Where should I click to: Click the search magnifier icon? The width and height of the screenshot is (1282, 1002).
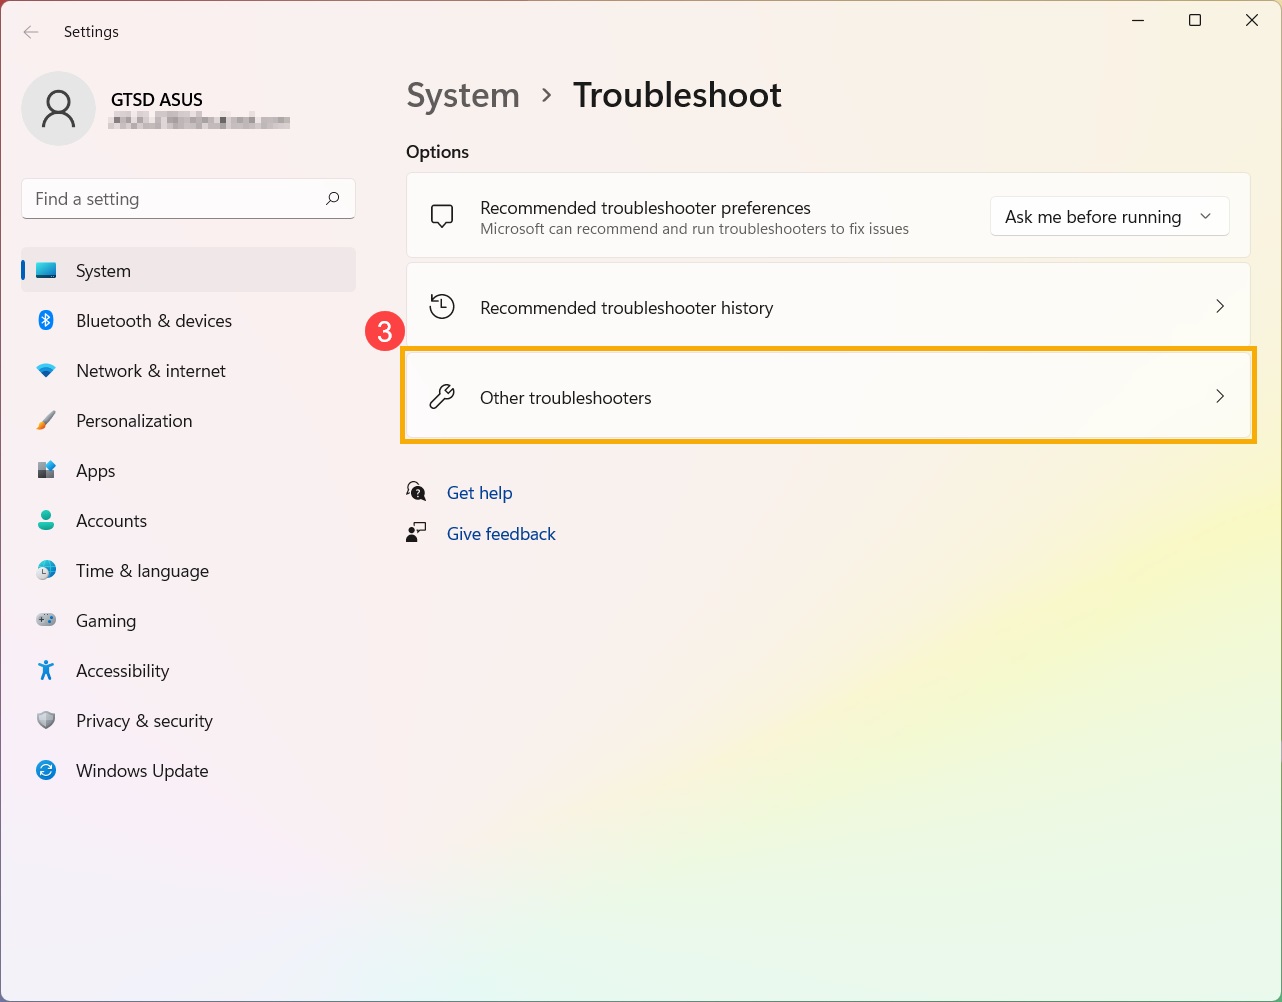point(333,198)
